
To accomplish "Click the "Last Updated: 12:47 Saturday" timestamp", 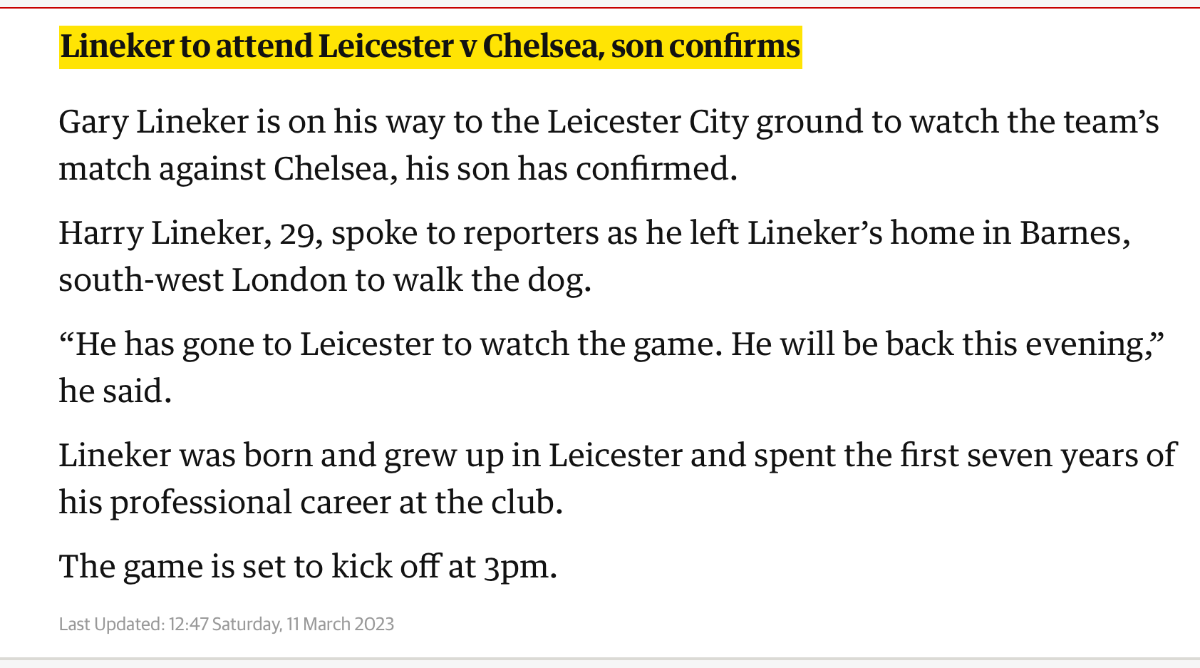I will (x=170, y=624).
